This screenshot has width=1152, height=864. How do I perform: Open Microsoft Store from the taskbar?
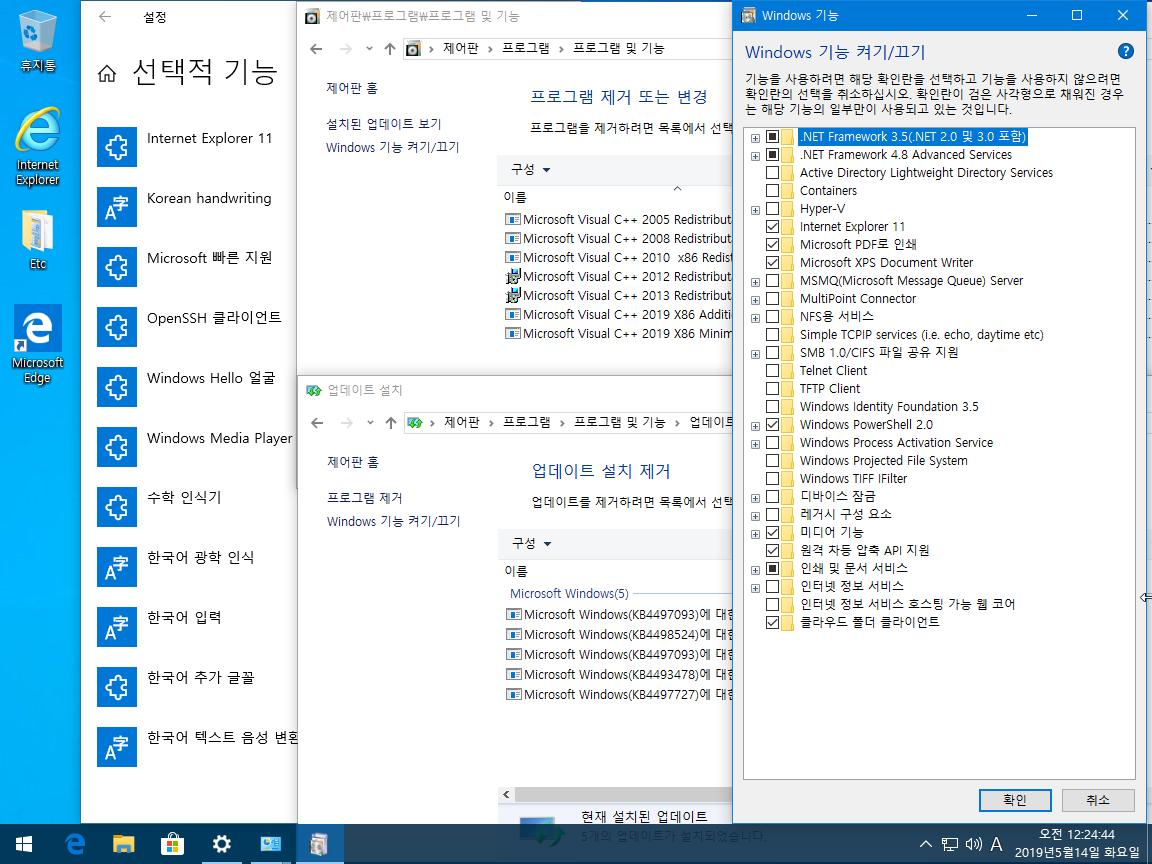click(173, 844)
